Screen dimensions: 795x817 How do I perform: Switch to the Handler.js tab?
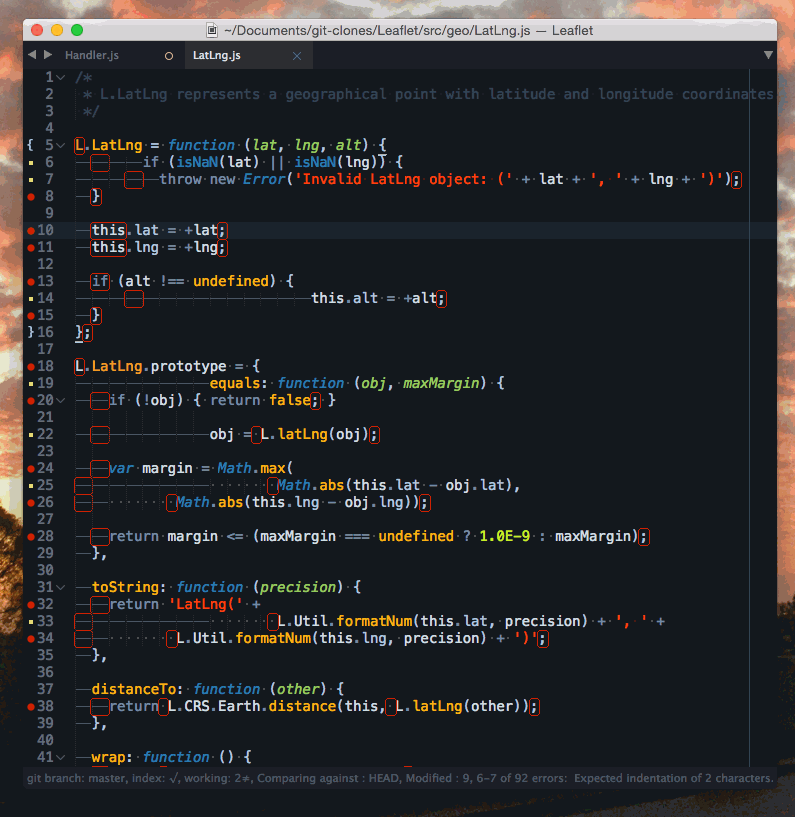91,56
